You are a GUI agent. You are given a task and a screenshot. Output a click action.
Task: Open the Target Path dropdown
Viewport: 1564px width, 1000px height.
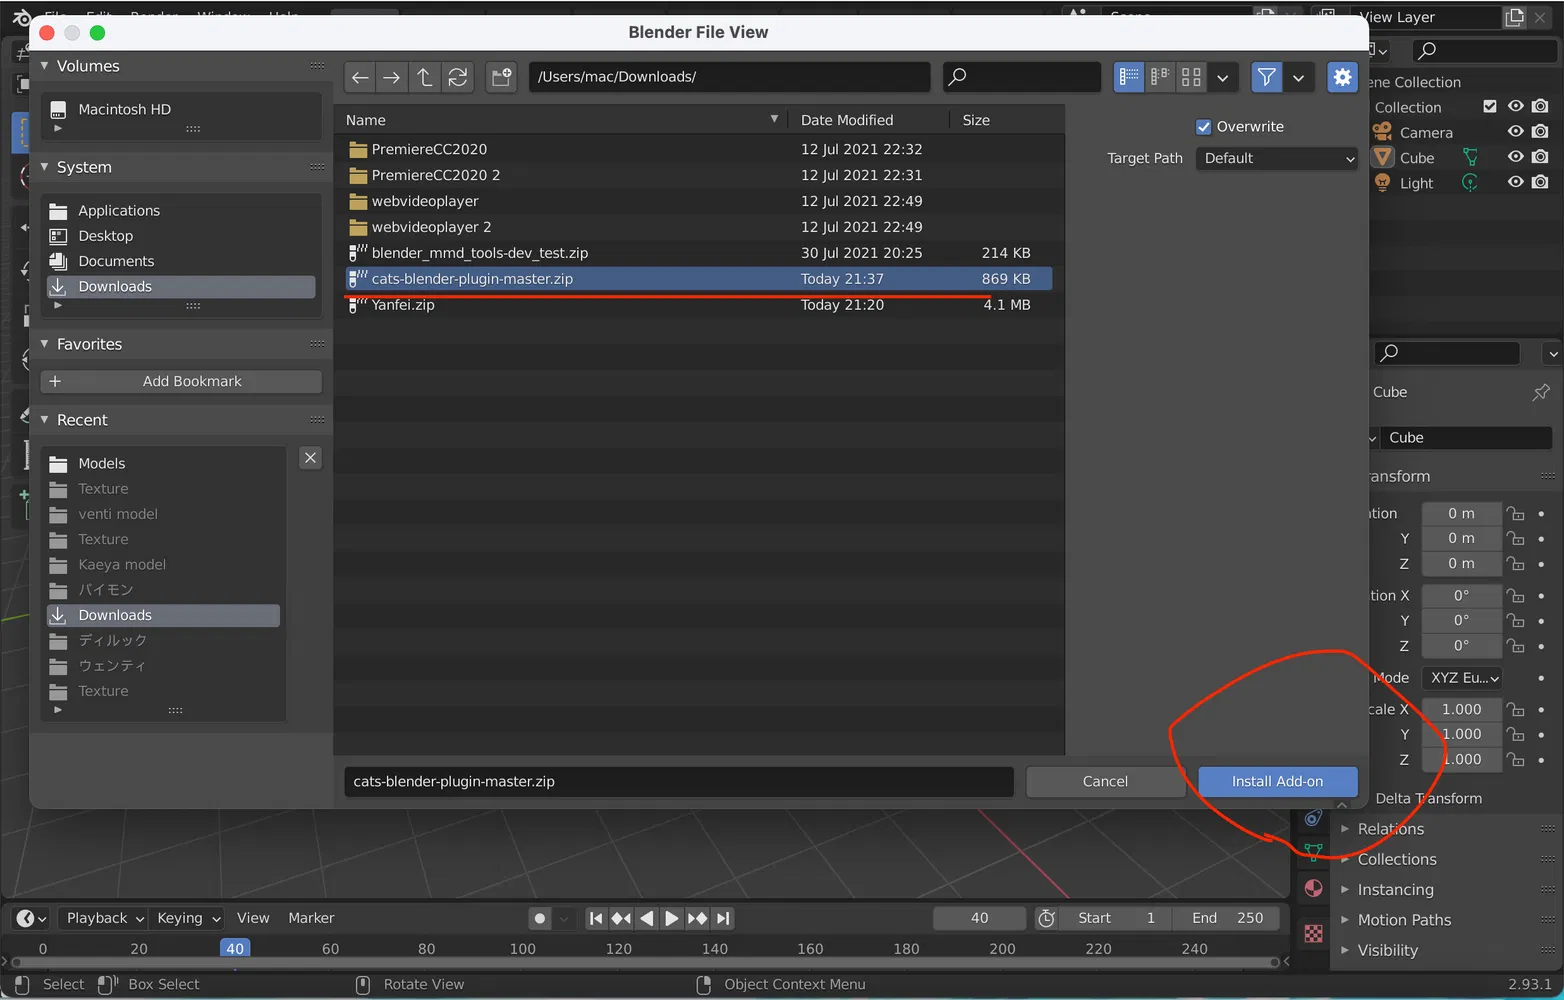click(1277, 158)
